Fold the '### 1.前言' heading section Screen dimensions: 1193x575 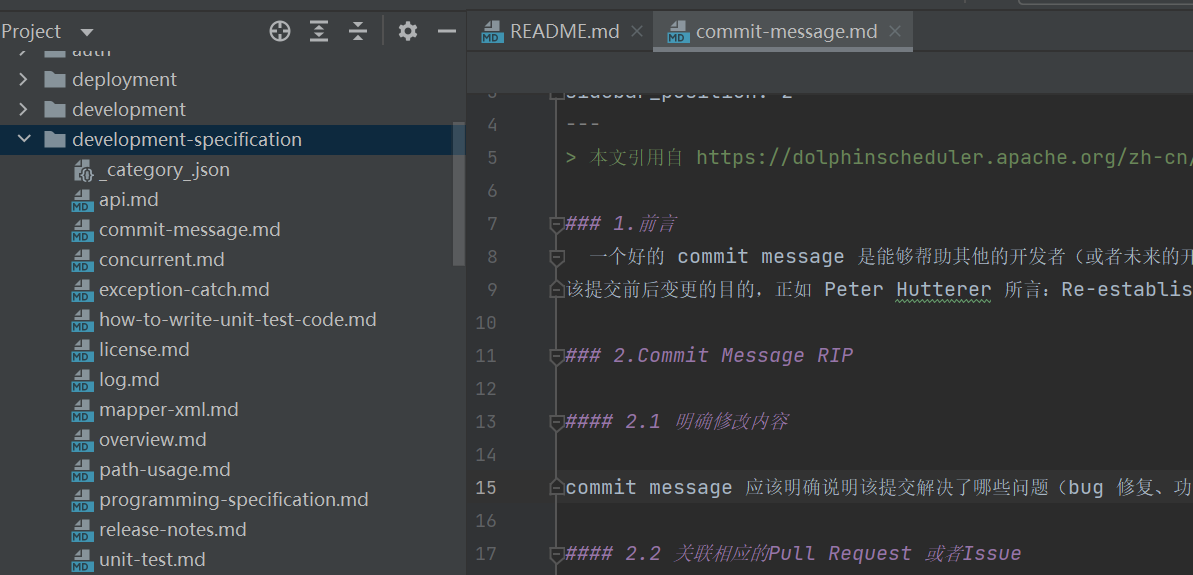point(557,224)
